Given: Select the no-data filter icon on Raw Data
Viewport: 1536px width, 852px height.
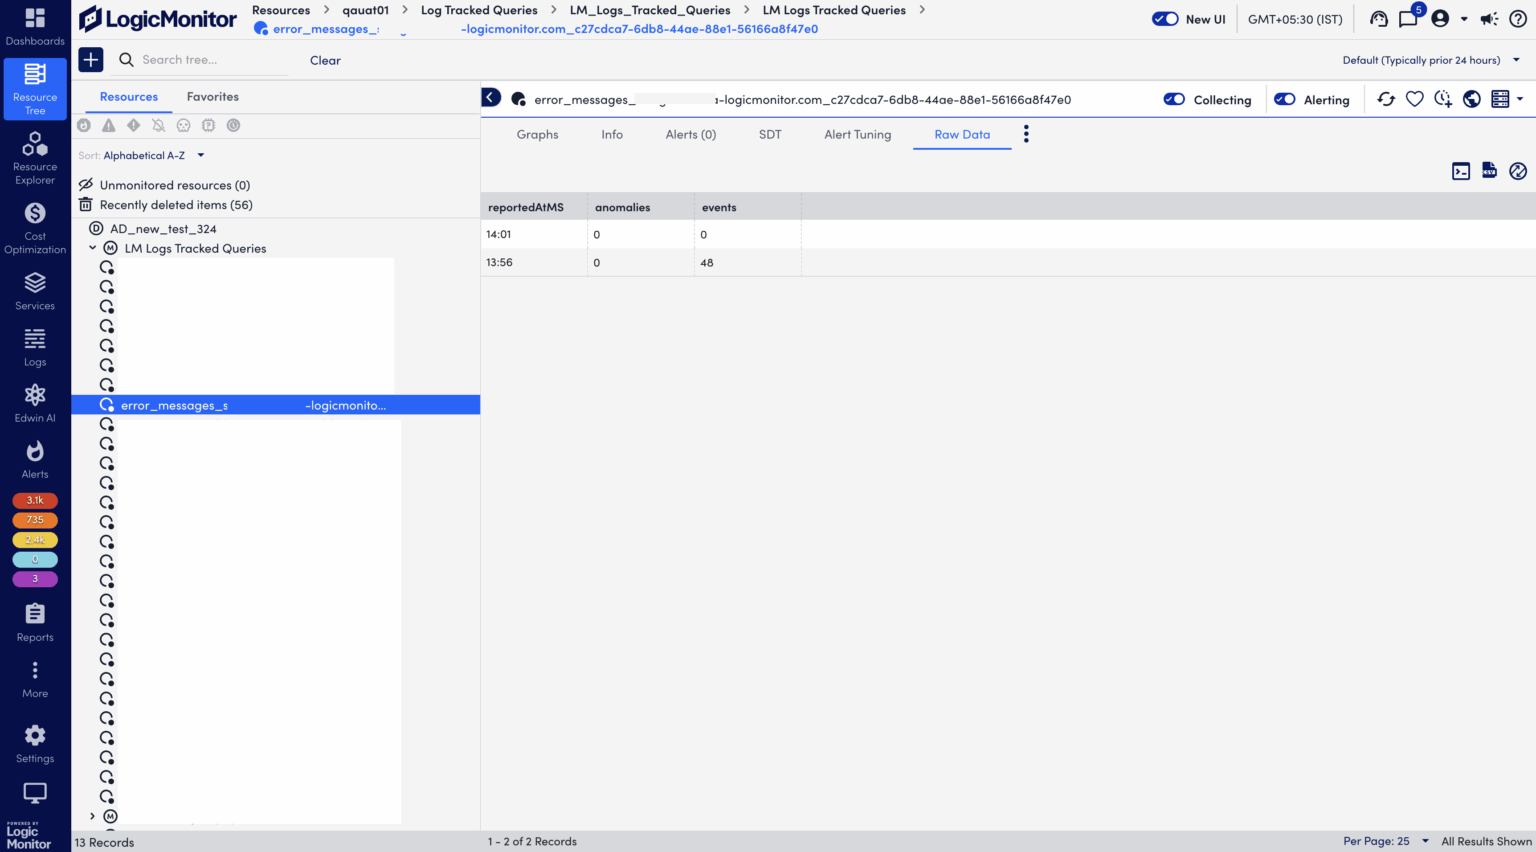Looking at the screenshot, I should pos(1517,171).
